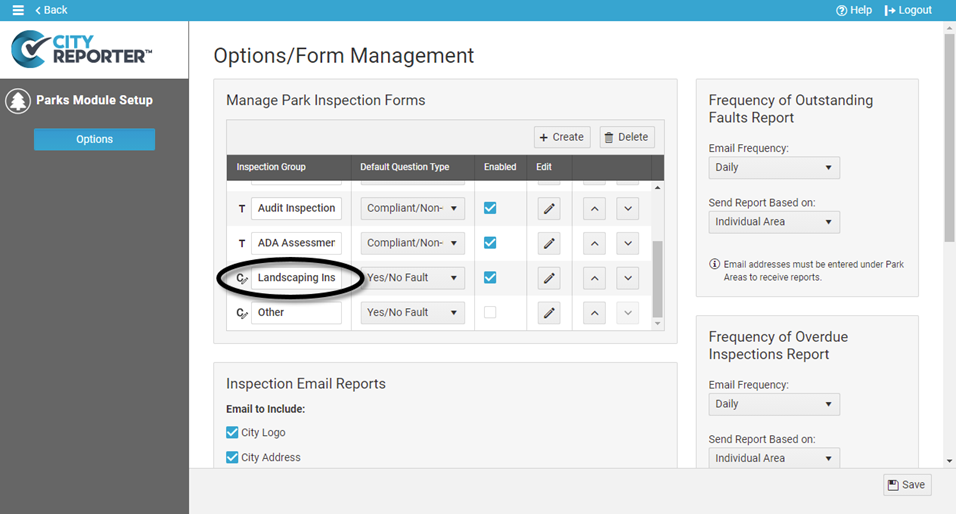Viewport: 956px width, 514px height.
Task: Create a new inspection form
Action: [562, 137]
